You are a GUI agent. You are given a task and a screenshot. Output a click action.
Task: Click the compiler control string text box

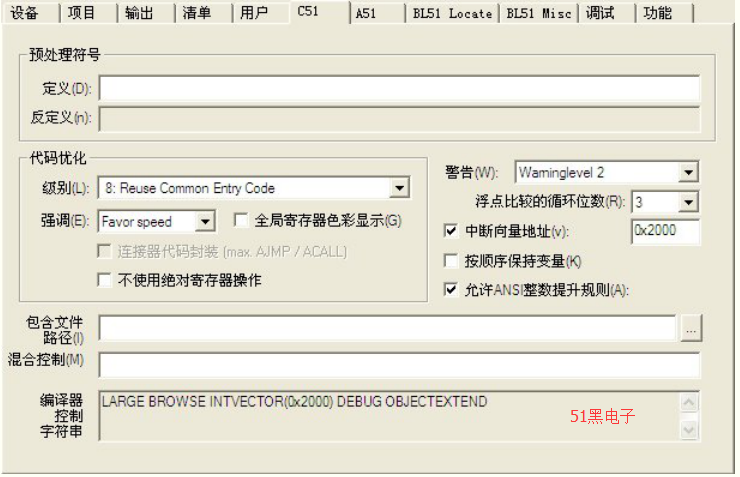click(390, 416)
